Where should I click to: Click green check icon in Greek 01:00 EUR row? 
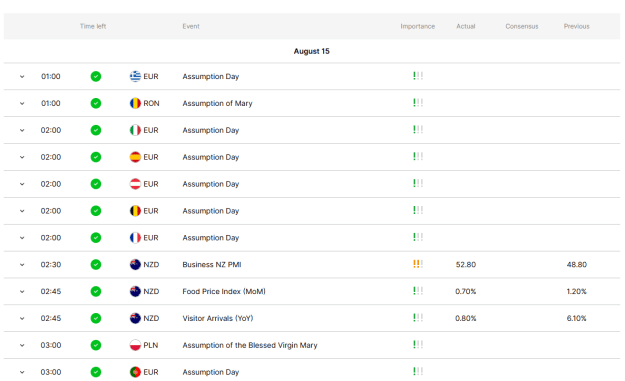[96, 76]
